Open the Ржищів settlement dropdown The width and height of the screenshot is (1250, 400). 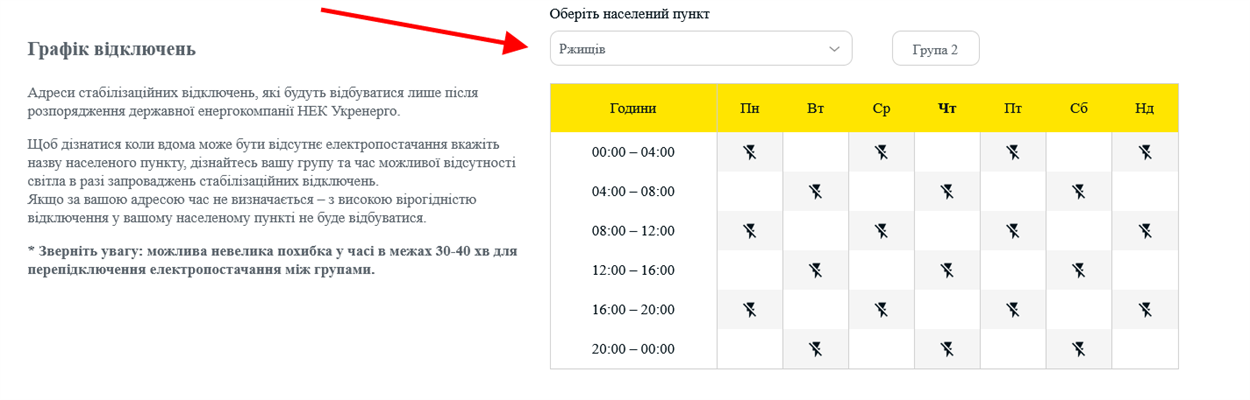[x=701, y=48]
